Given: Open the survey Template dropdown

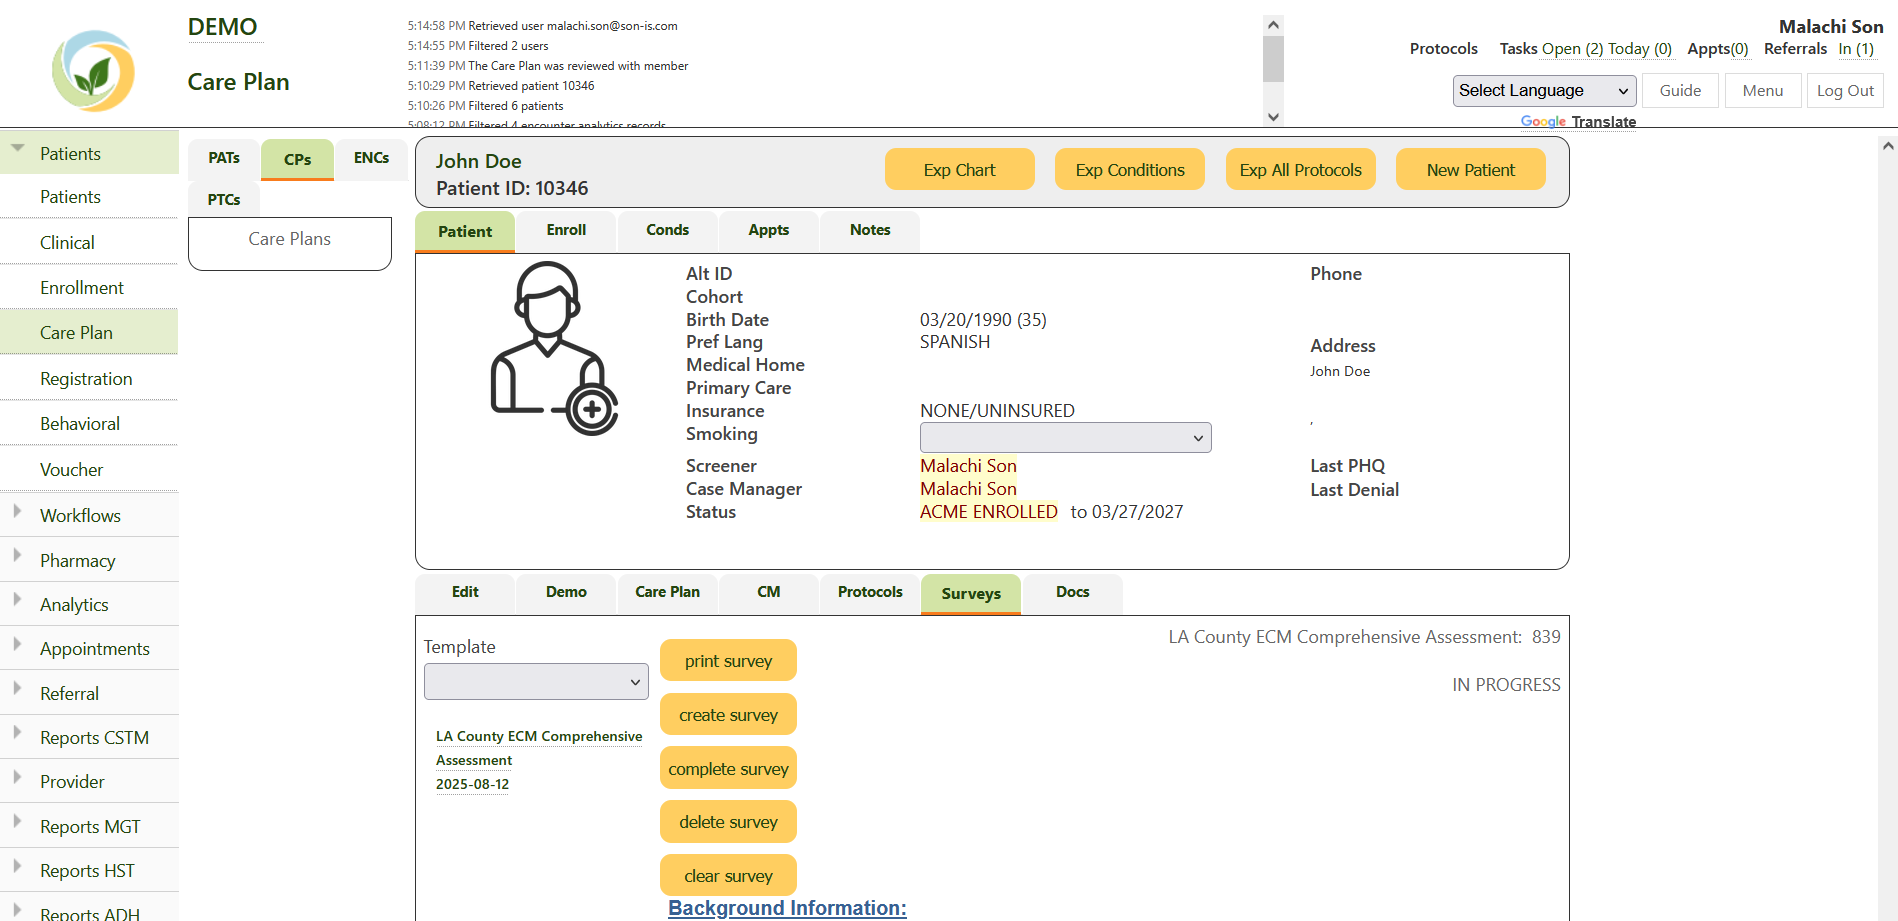Looking at the screenshot, I should pos(535,682).
